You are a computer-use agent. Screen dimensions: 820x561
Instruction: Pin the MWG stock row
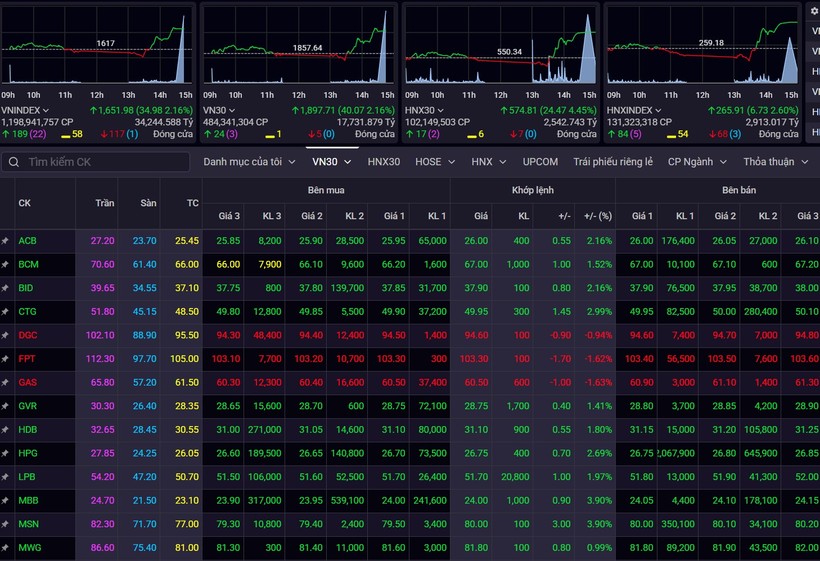coord(5,549)
